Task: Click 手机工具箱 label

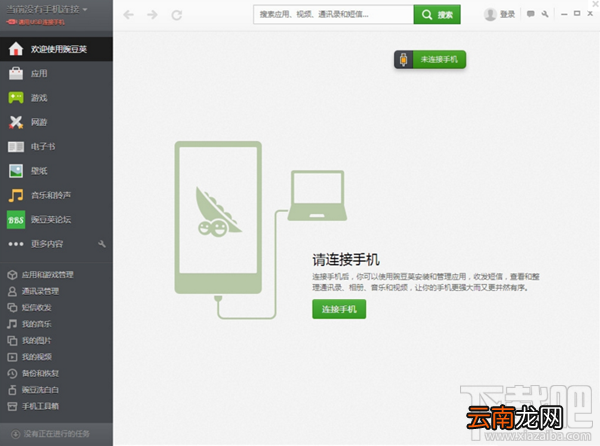Action: [40, 406]
